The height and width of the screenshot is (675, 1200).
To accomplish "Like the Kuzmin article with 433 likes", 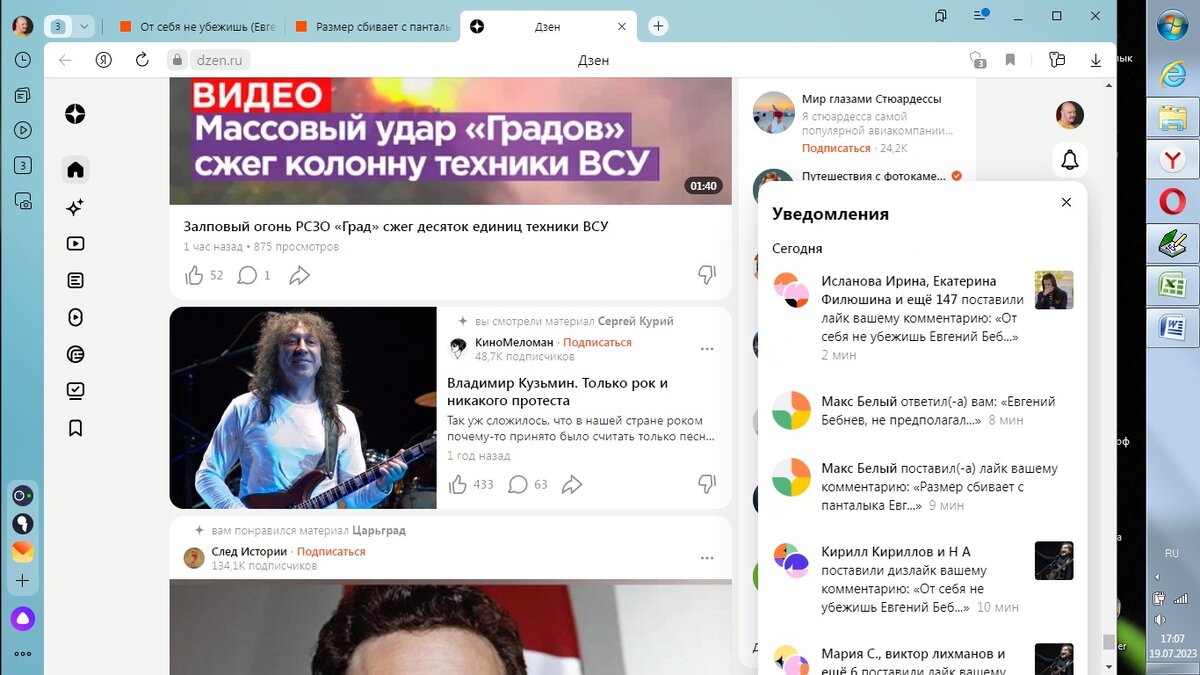I will pos(471,485).
